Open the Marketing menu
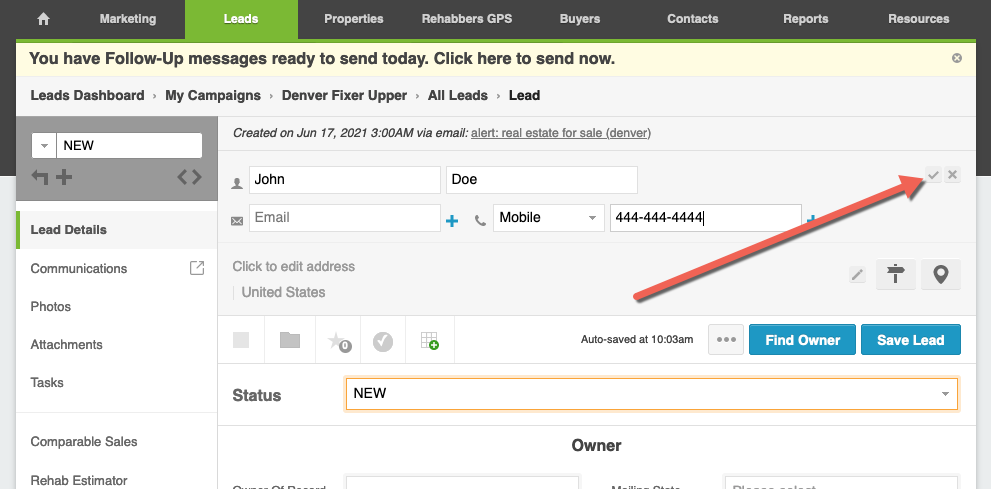This screenshot has width=991, height=489. point(128,19)
